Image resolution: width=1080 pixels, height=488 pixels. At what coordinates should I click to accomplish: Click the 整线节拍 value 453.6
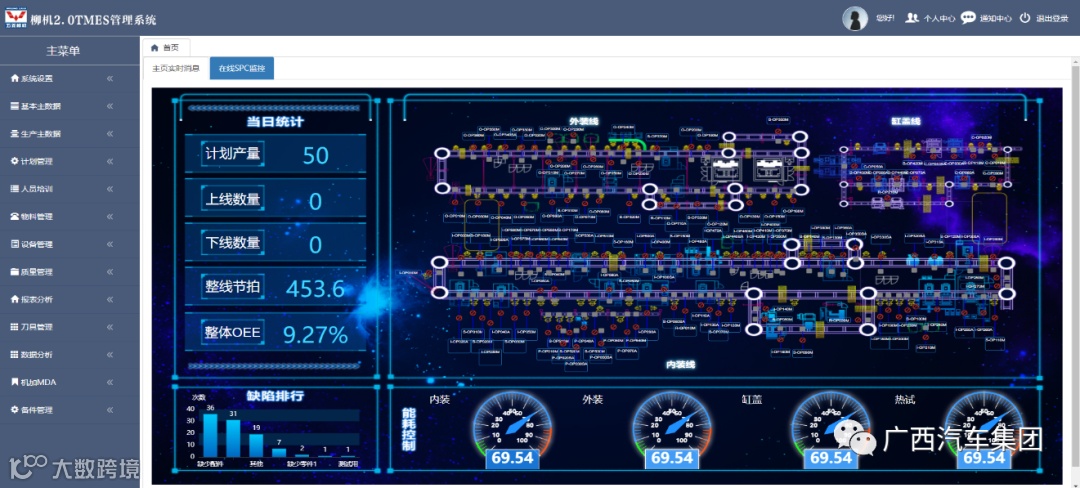tap(315, 288)
